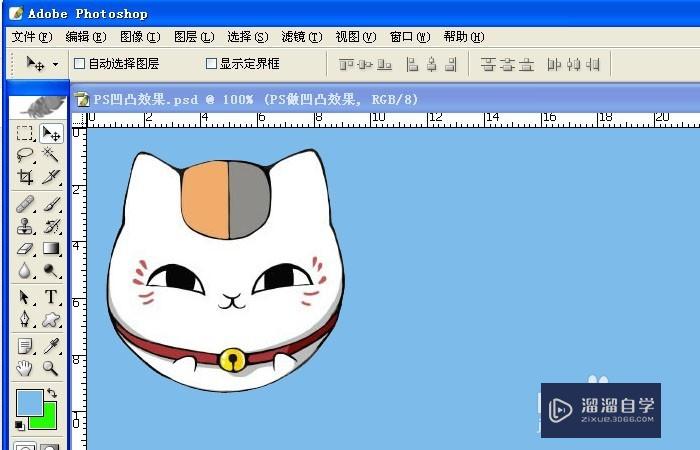
Task: Open the 选择 menu
Action: tap(248, 37)
